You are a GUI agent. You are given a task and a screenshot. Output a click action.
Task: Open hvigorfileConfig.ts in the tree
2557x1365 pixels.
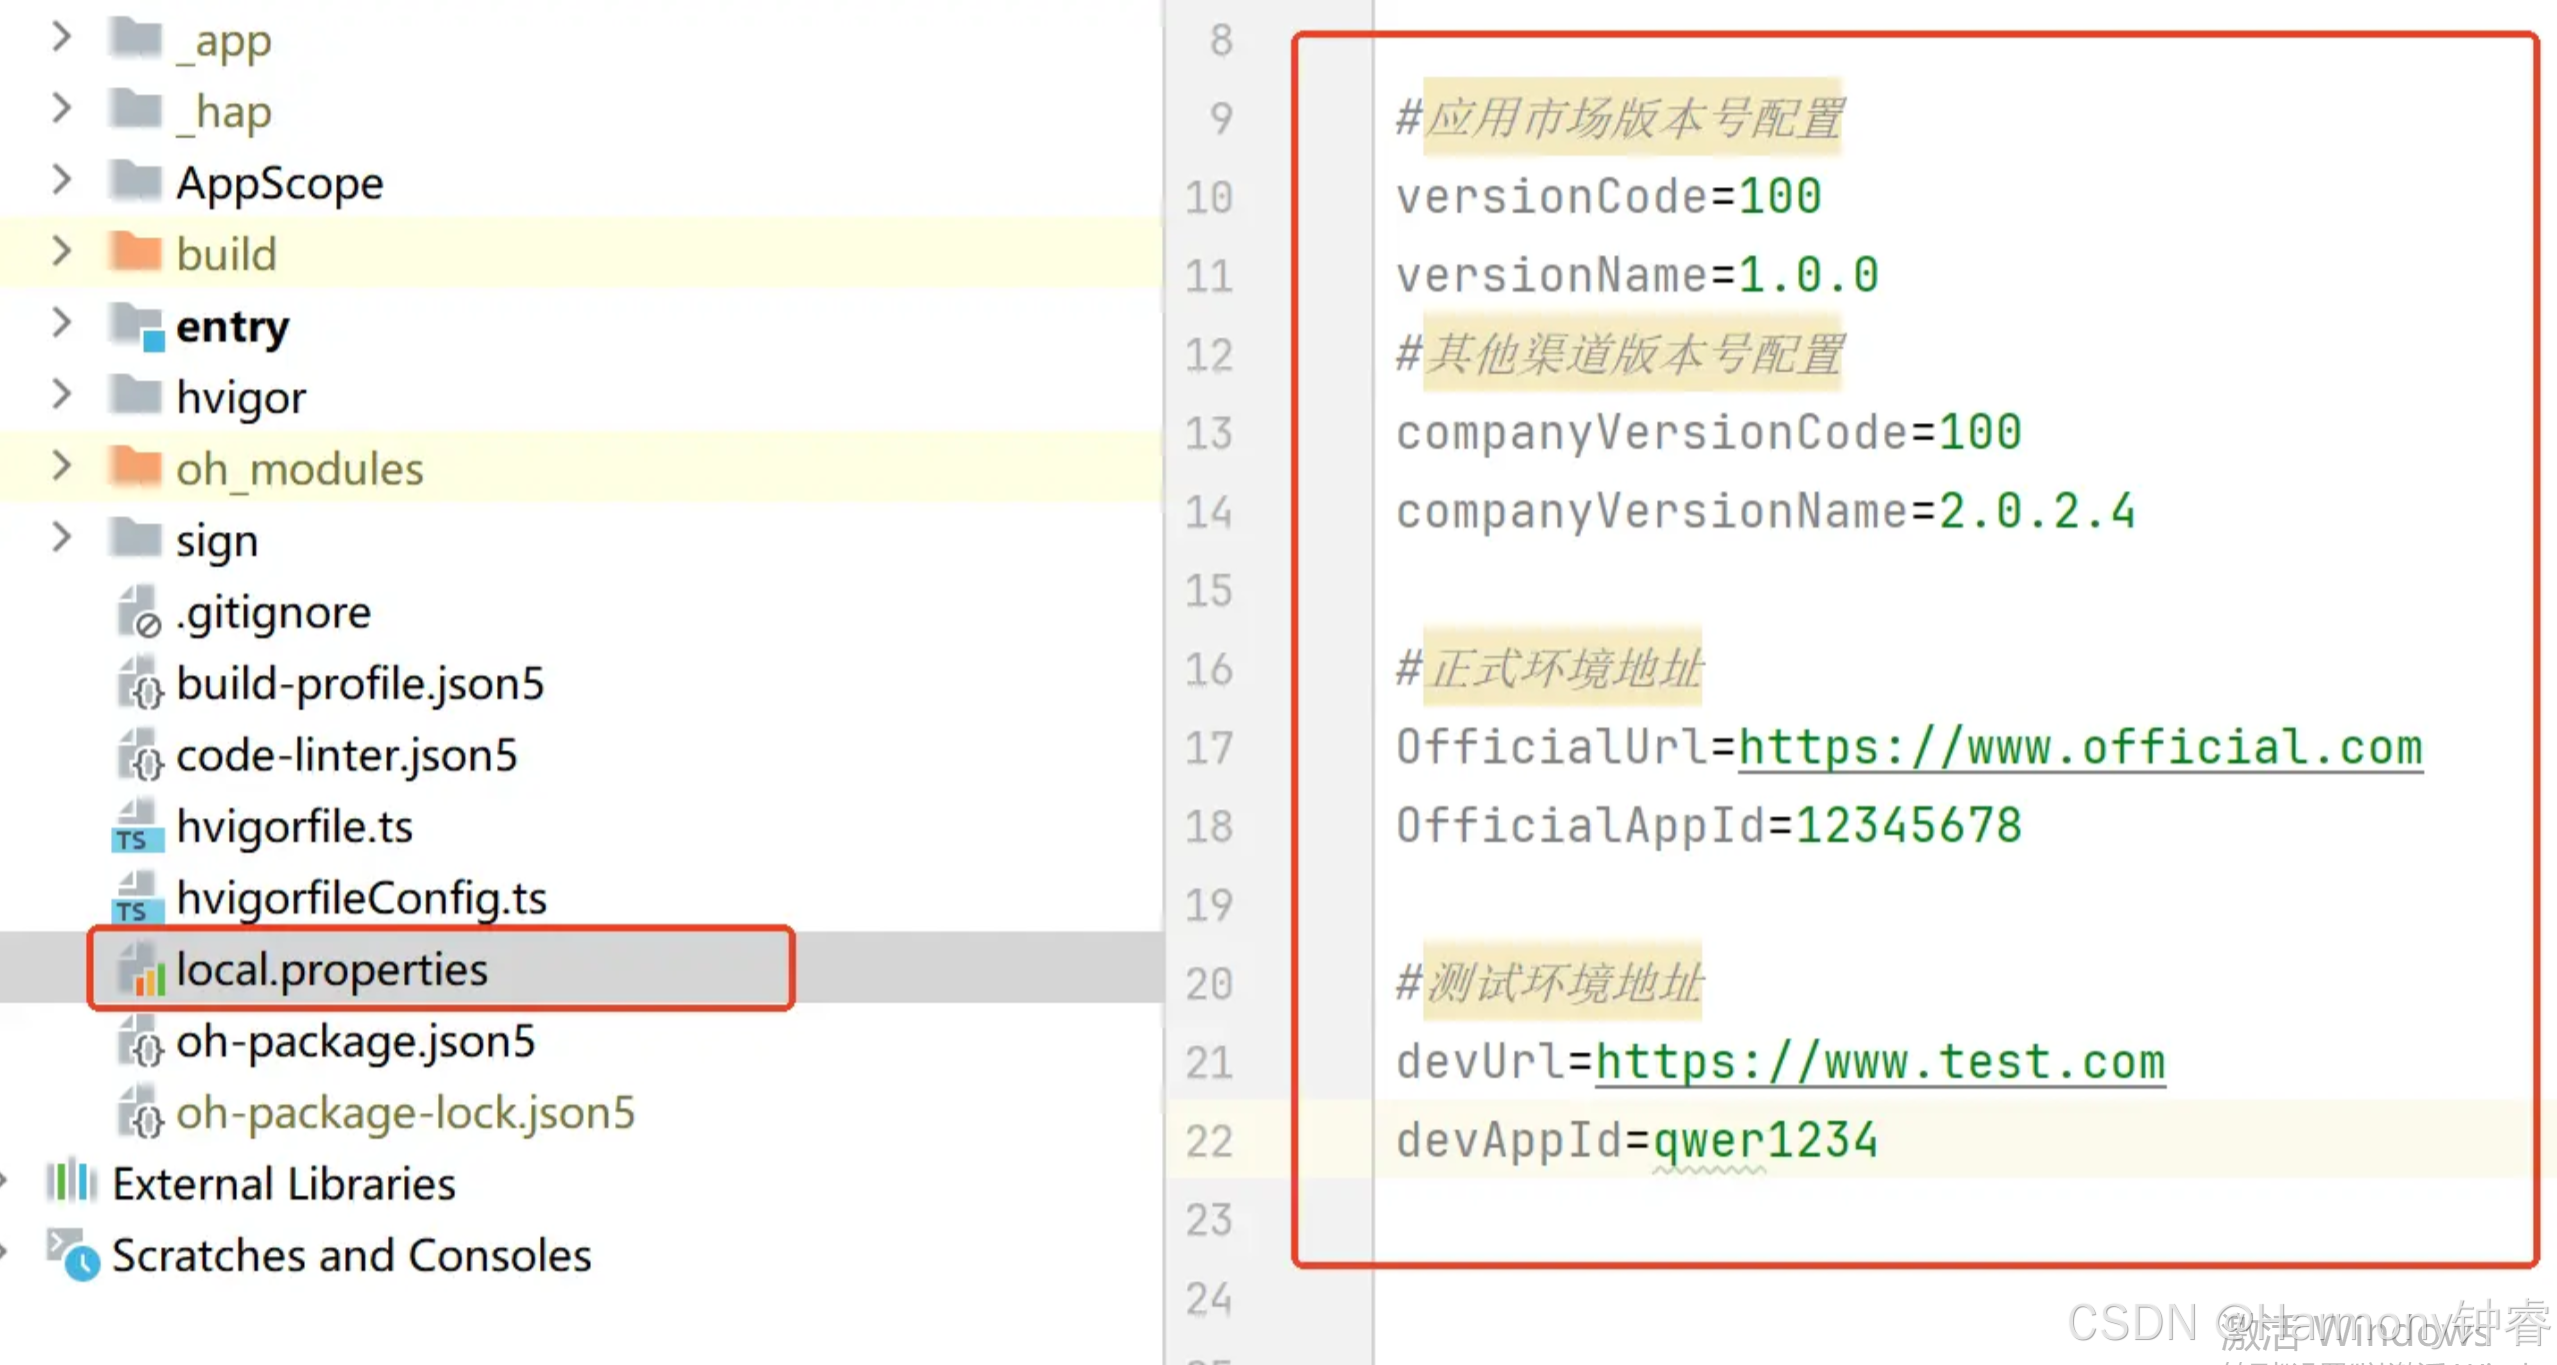click(x=361, y=898)
